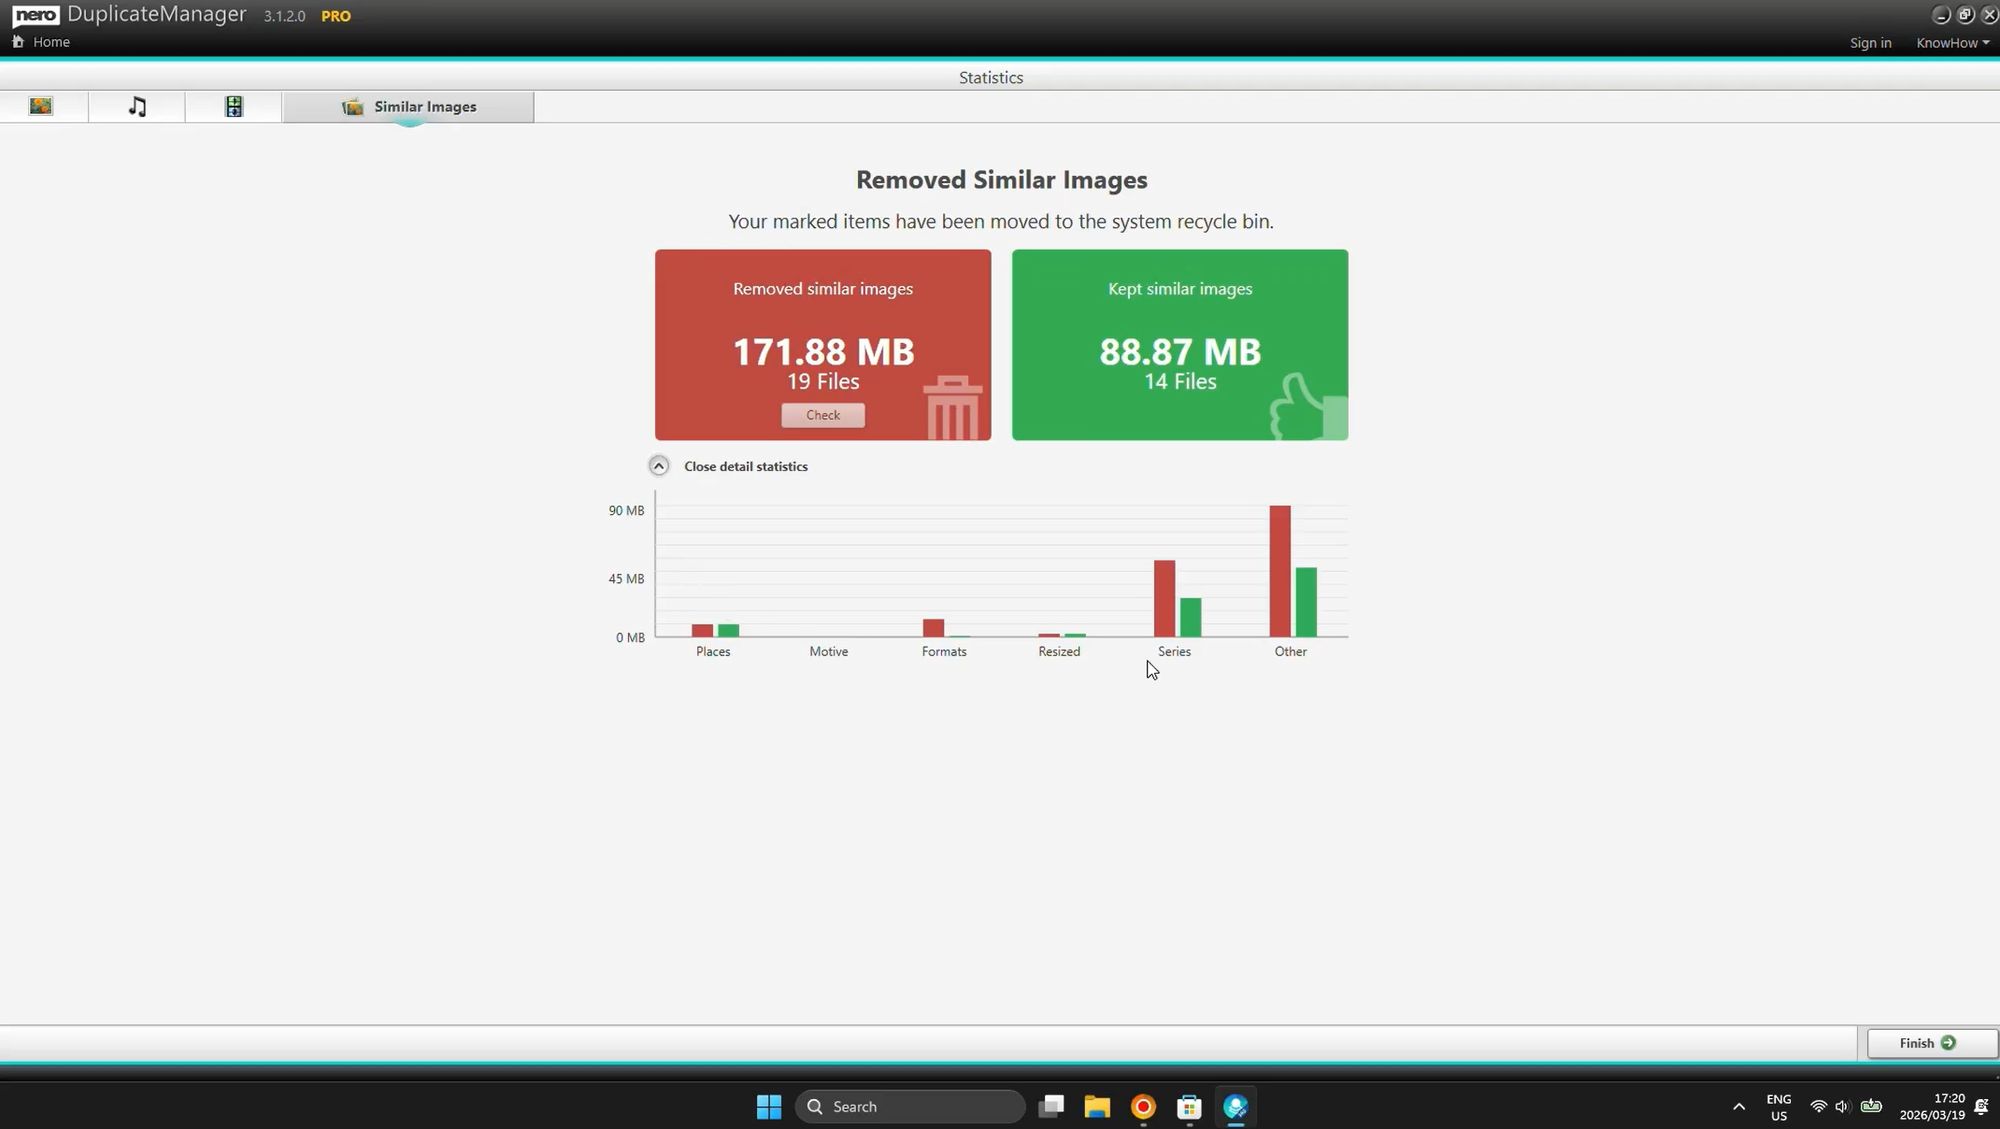Viewport: 2000px width, 1129px height.
Task: Open File Explorer from the taskbar
Action: [x=1096, y=1106]
